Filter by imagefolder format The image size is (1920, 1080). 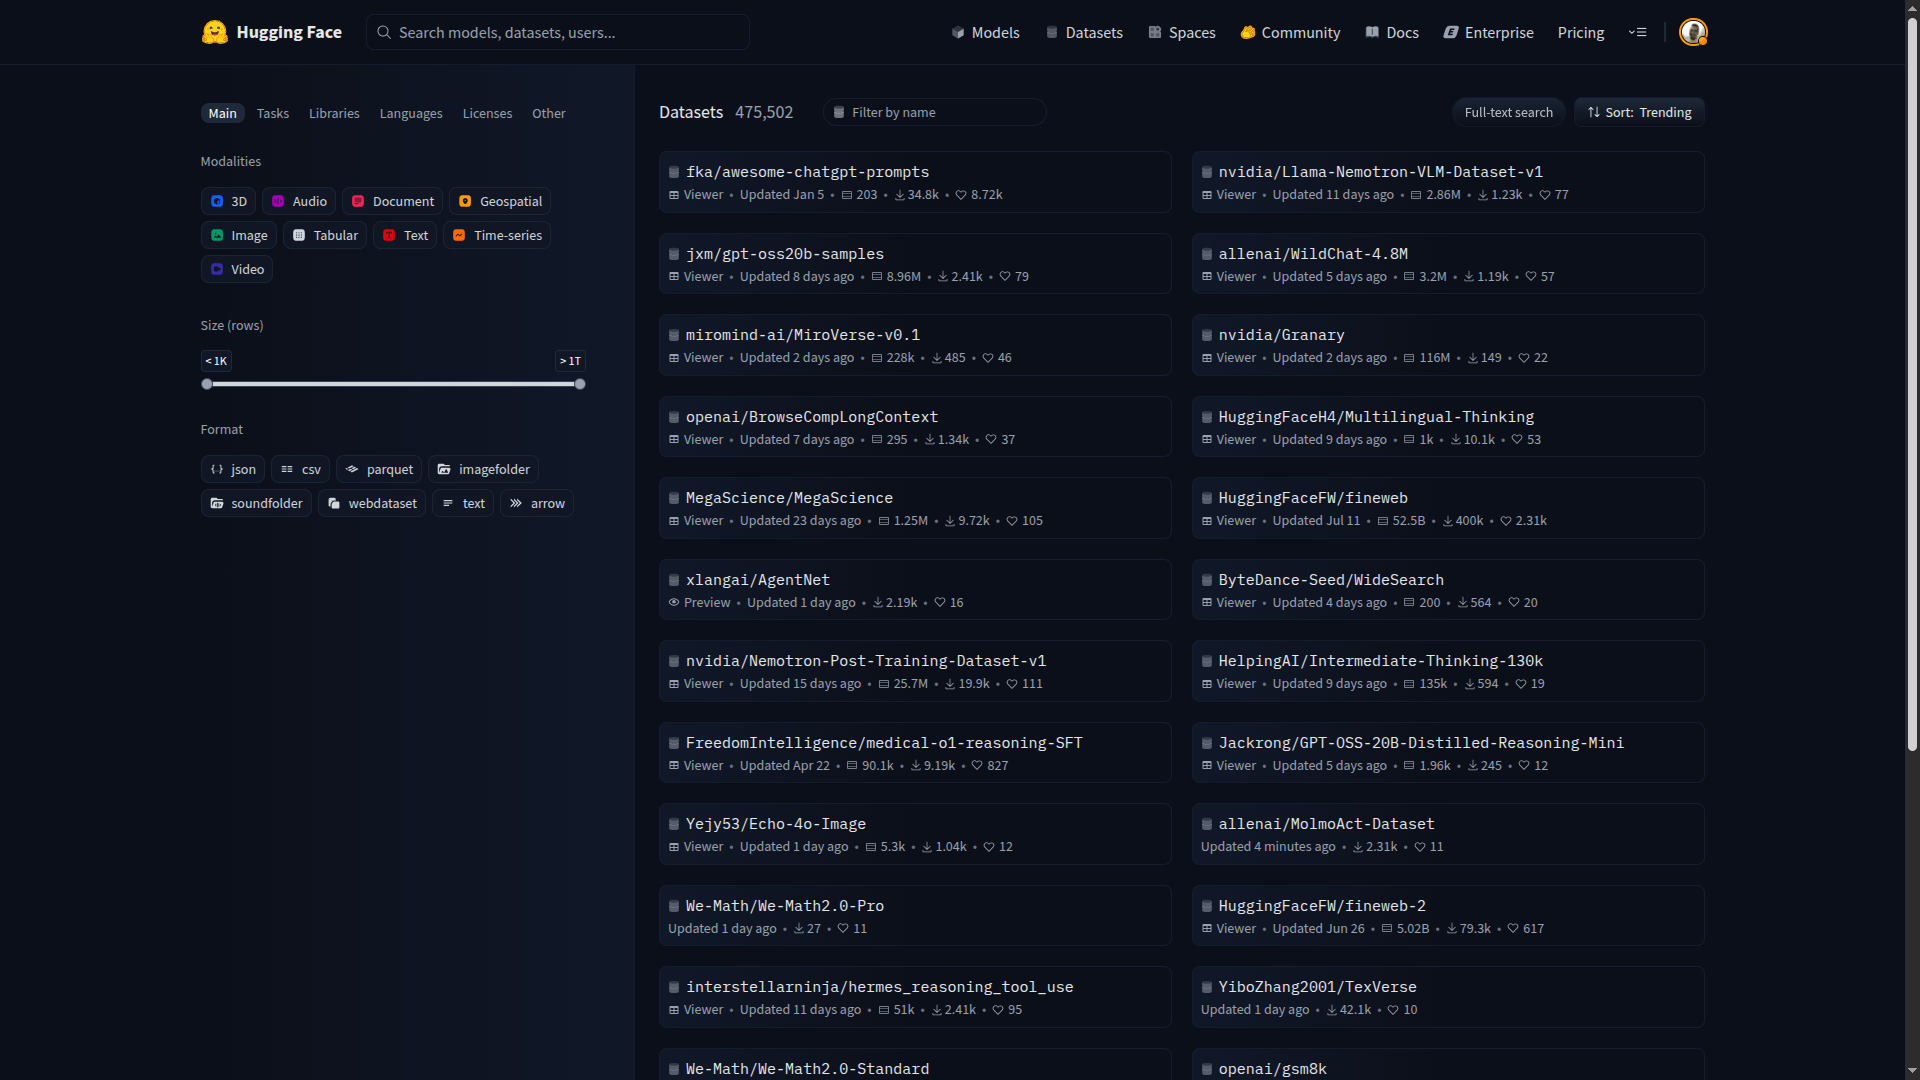(484, 469)
